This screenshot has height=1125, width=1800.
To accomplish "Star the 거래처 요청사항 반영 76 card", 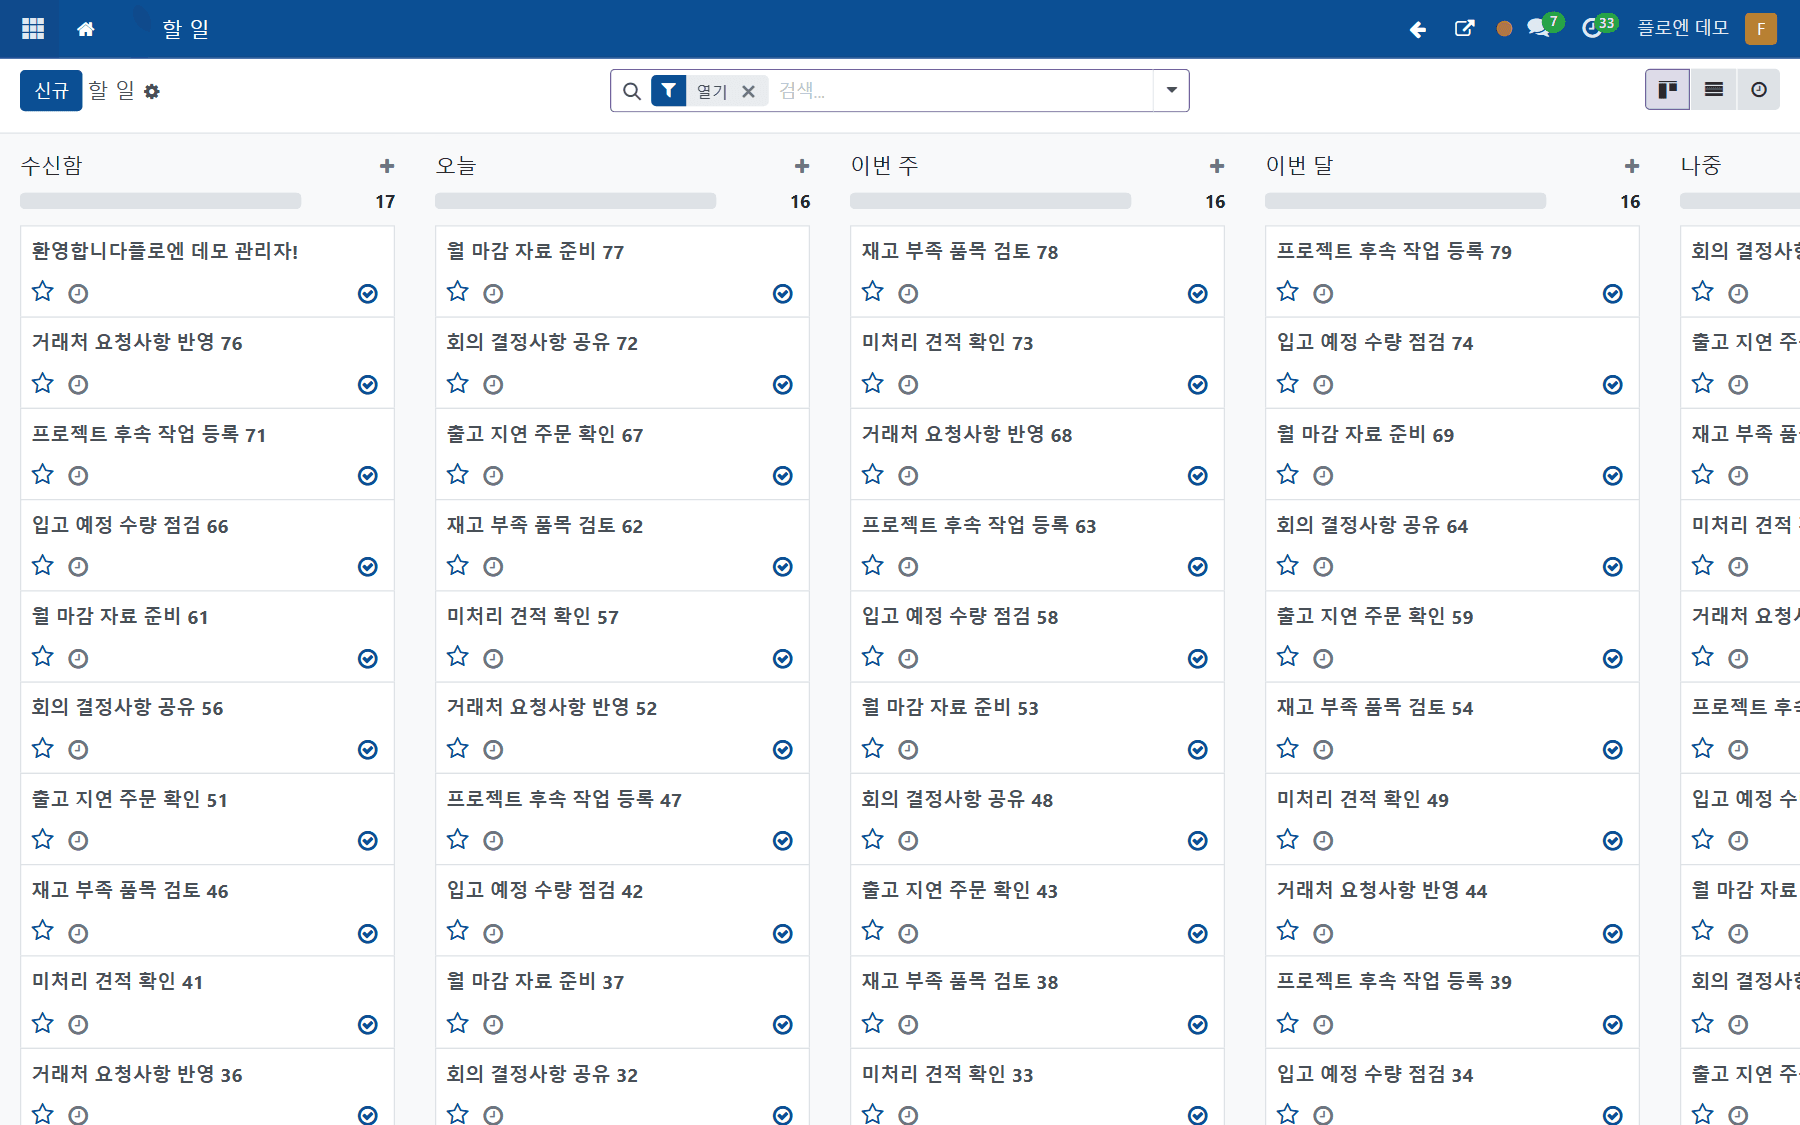I will (x=43, y=384).
